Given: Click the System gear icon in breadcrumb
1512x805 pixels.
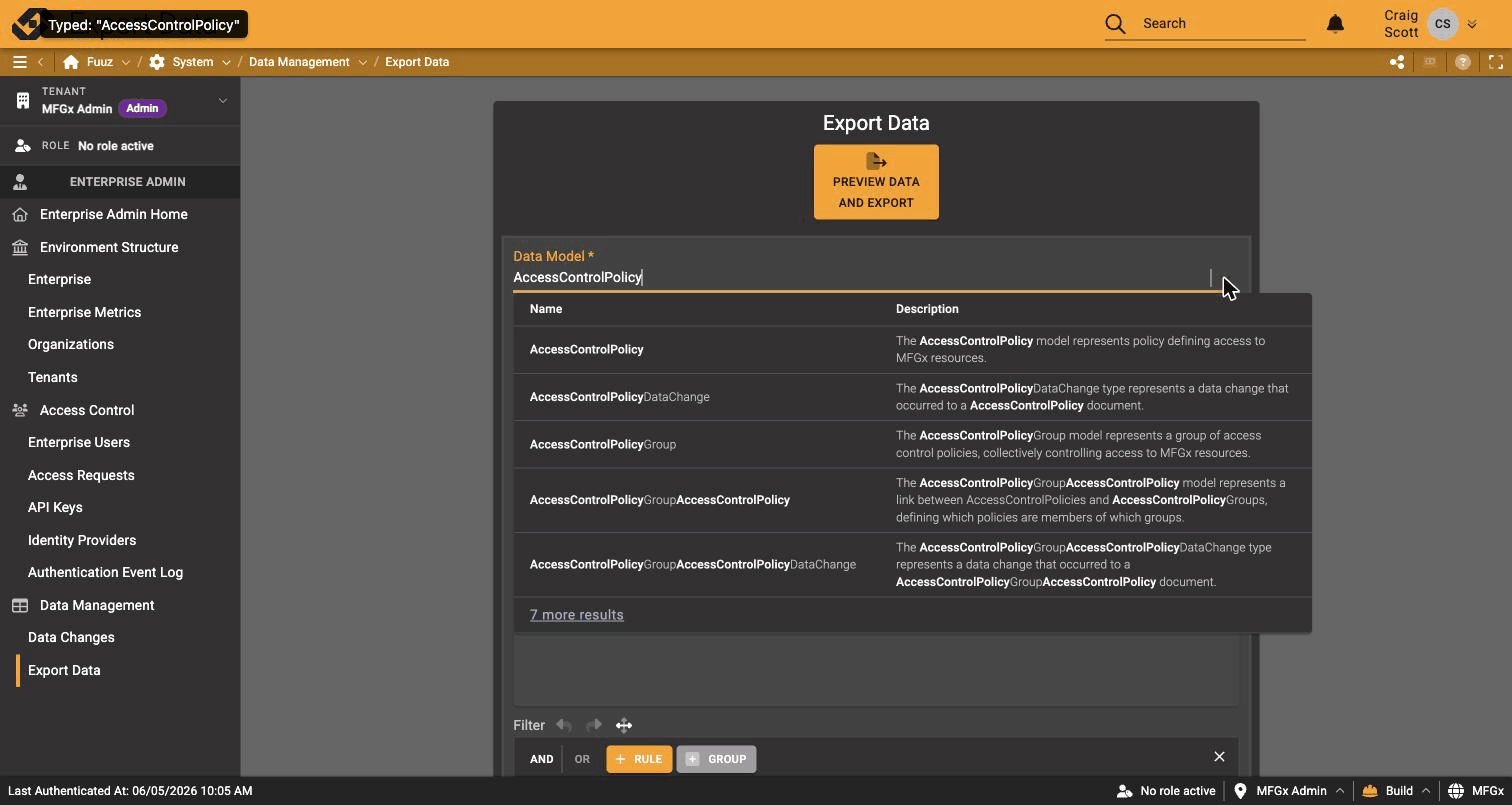Looking at the screenshot, I should [x=157, y=62].
